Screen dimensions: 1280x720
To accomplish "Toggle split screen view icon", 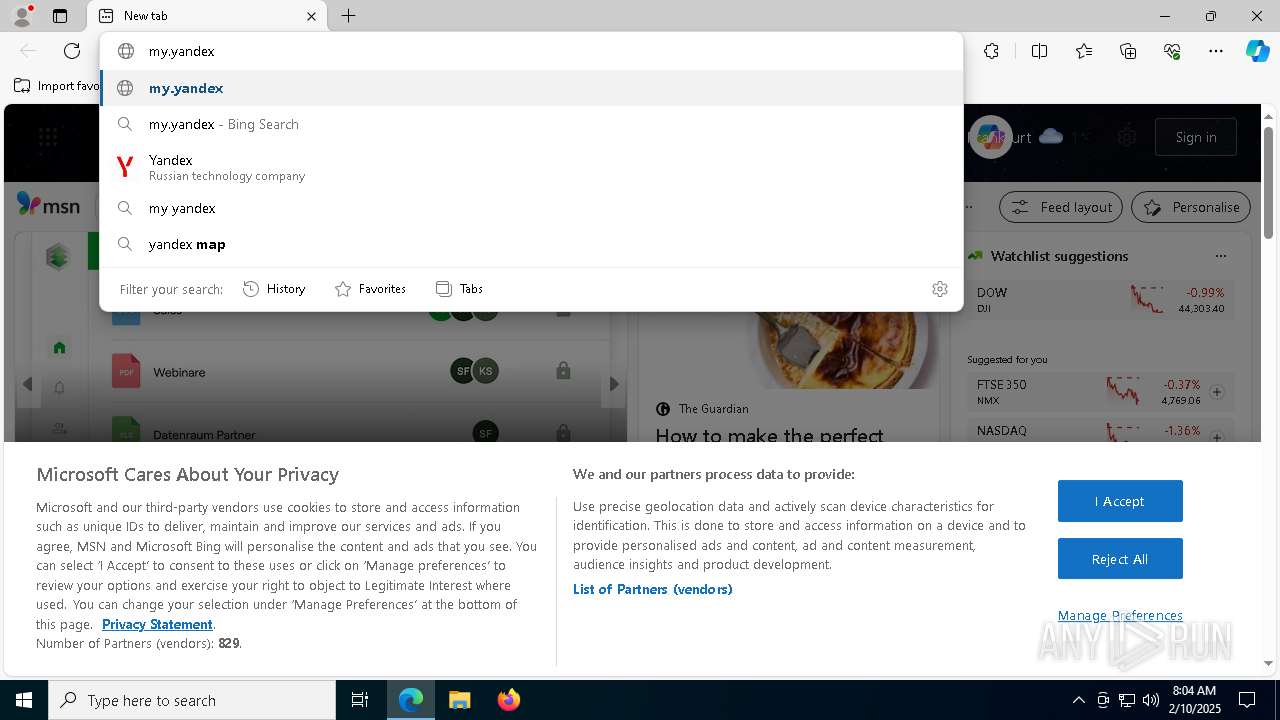I will pyautogui.click(x=1039, y=51).
